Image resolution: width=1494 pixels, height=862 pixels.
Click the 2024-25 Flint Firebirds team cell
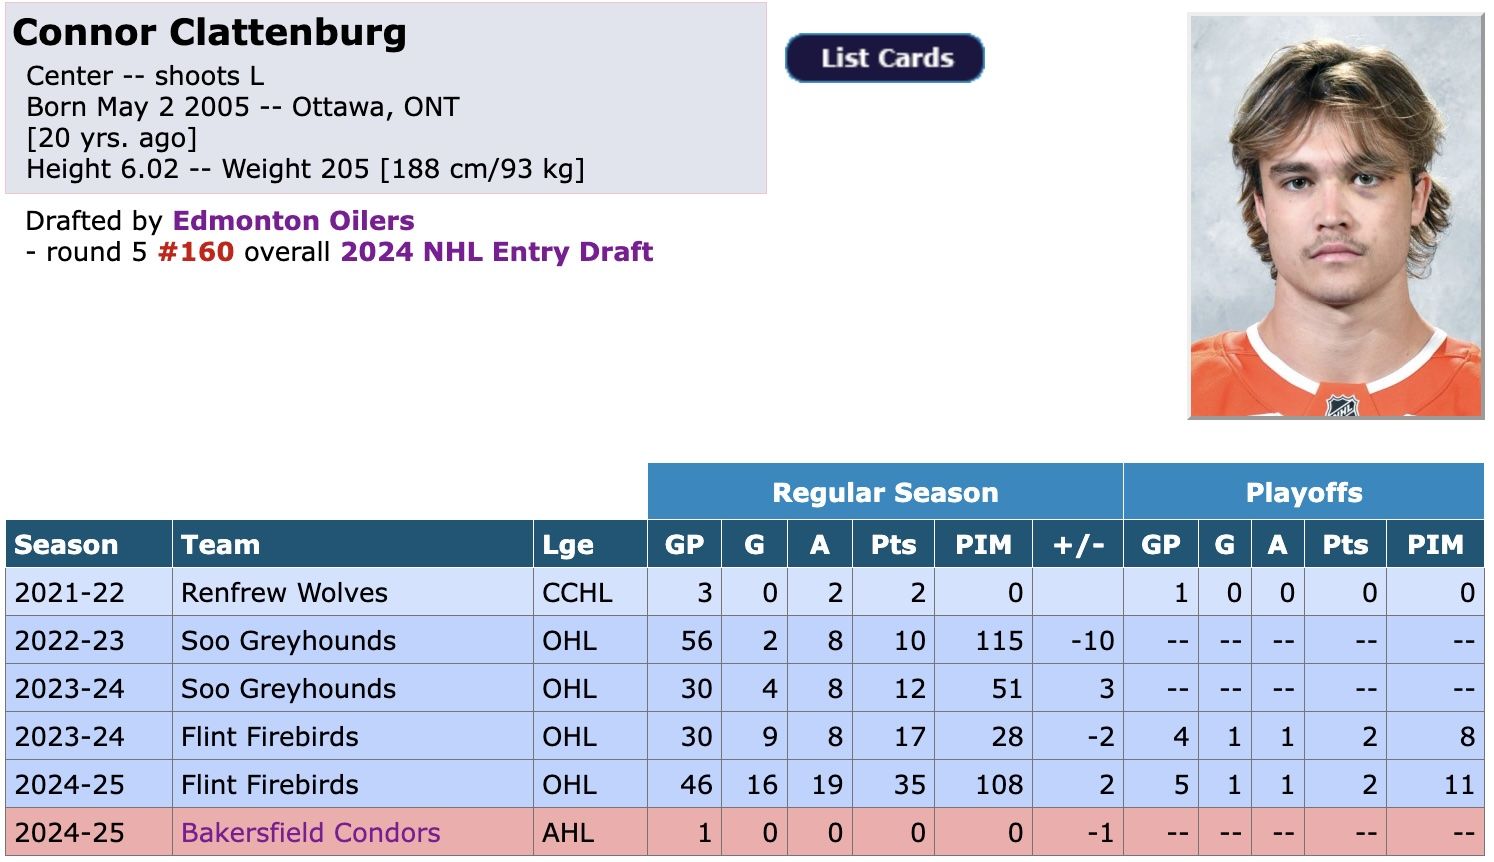[x=269, y=784]
